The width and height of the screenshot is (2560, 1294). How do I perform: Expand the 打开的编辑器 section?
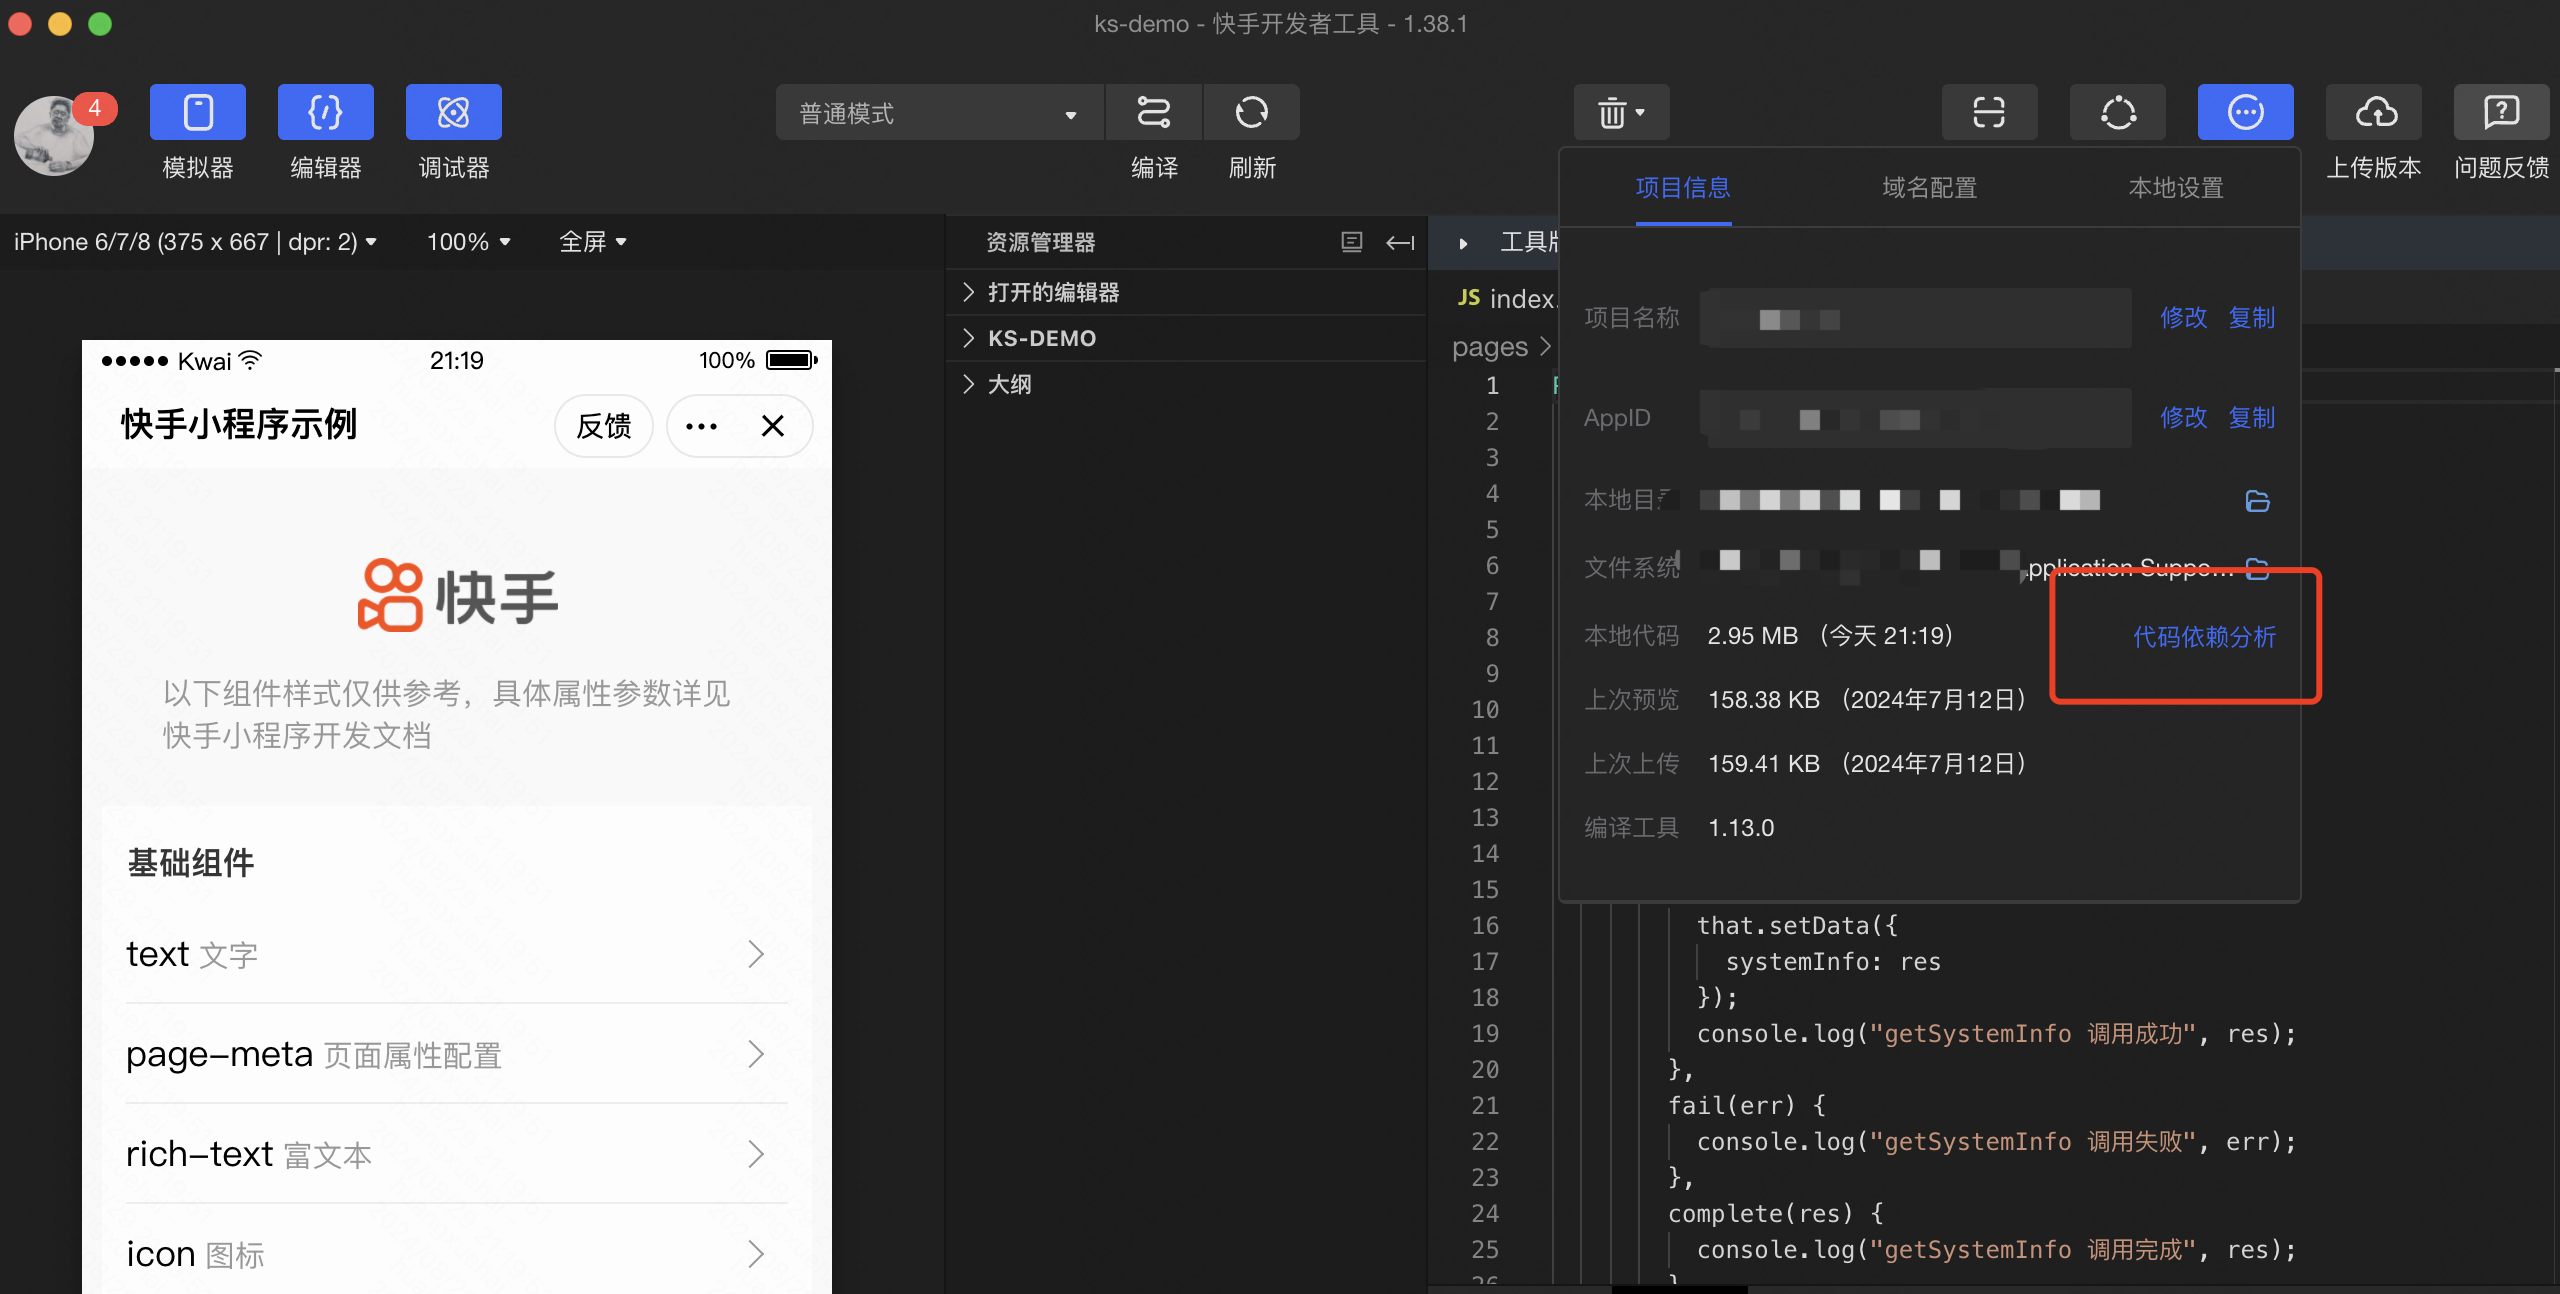tap(1186, 292)
